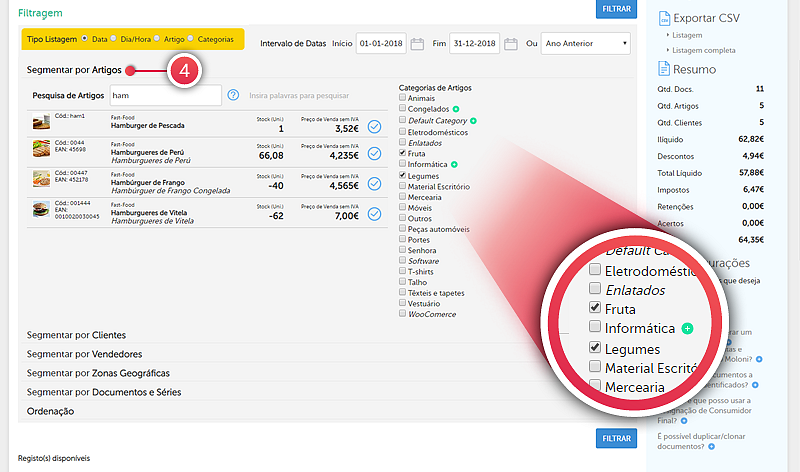Tick the Mercearia category checkbox

[x=402, y=197]
